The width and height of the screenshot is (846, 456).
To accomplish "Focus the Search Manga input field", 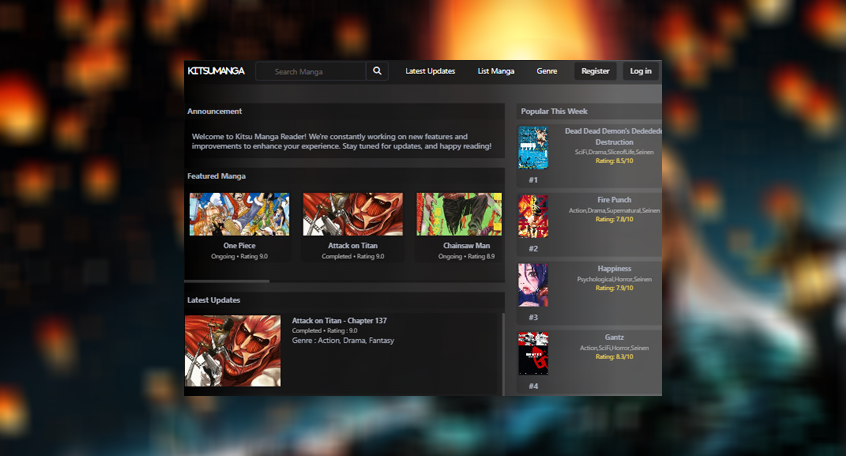I will coord(311,71).
